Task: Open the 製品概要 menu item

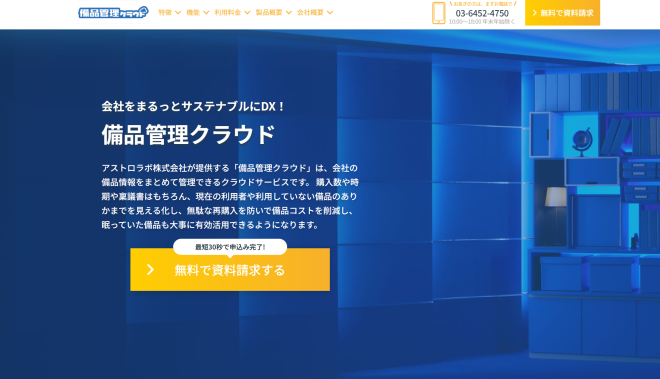Action: click(269, 13)
